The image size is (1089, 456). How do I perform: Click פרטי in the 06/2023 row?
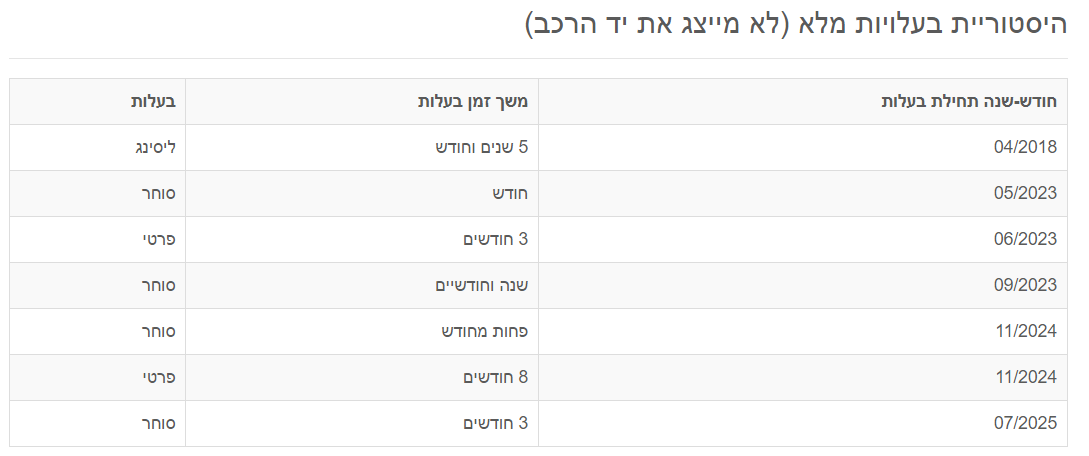[160, 240]
